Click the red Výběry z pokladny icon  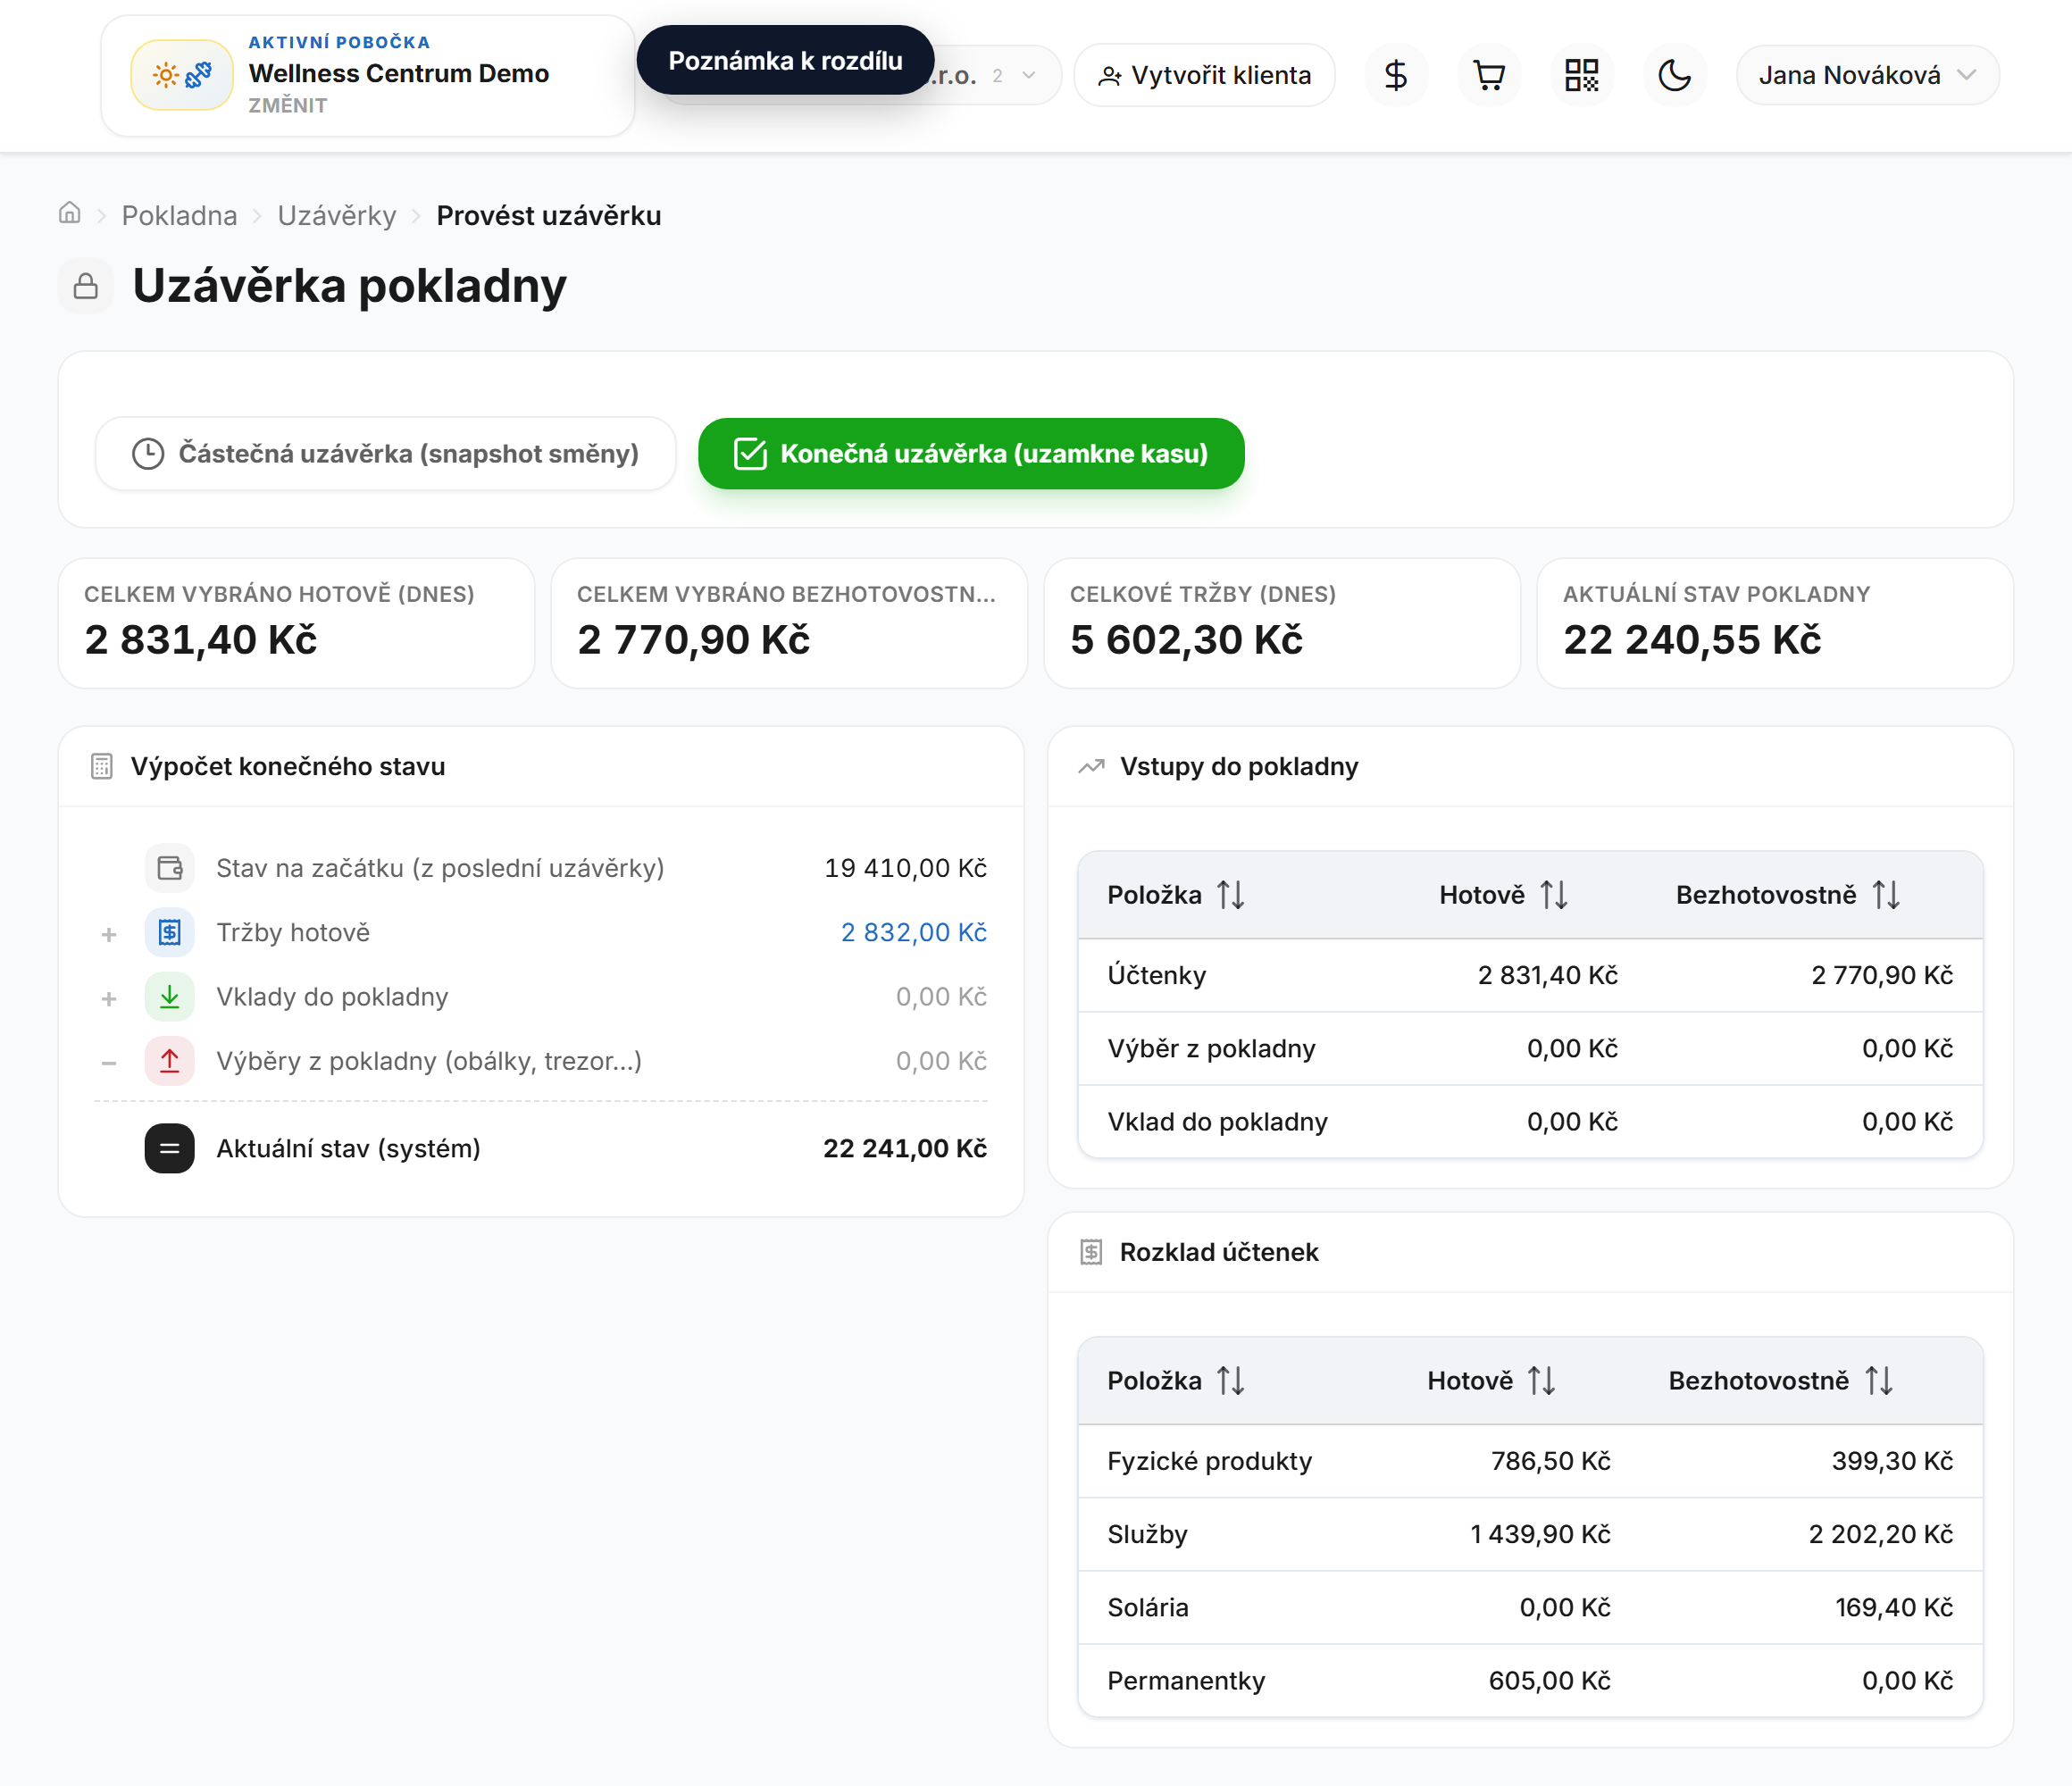[x=170, y=1061]
